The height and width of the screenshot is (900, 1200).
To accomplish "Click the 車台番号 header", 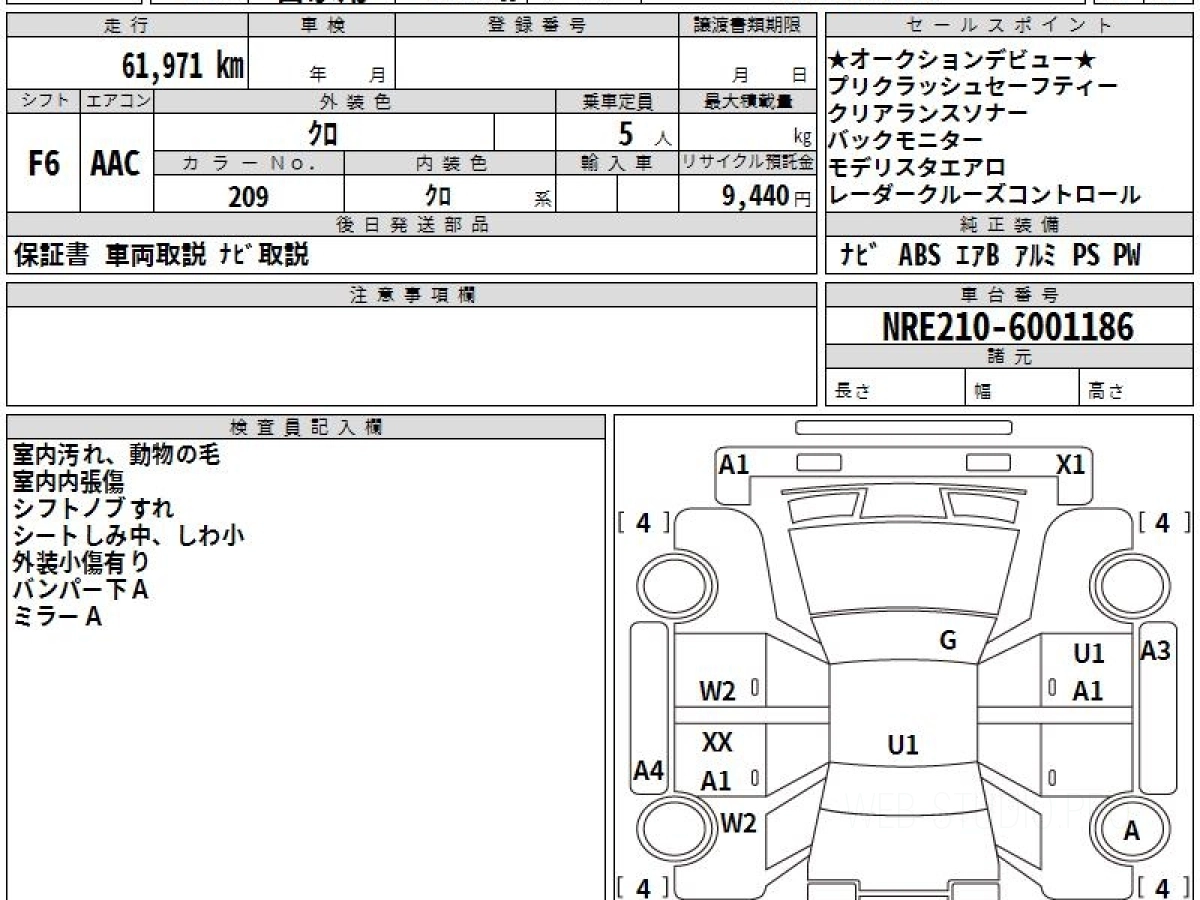I will coord(1009,295).
